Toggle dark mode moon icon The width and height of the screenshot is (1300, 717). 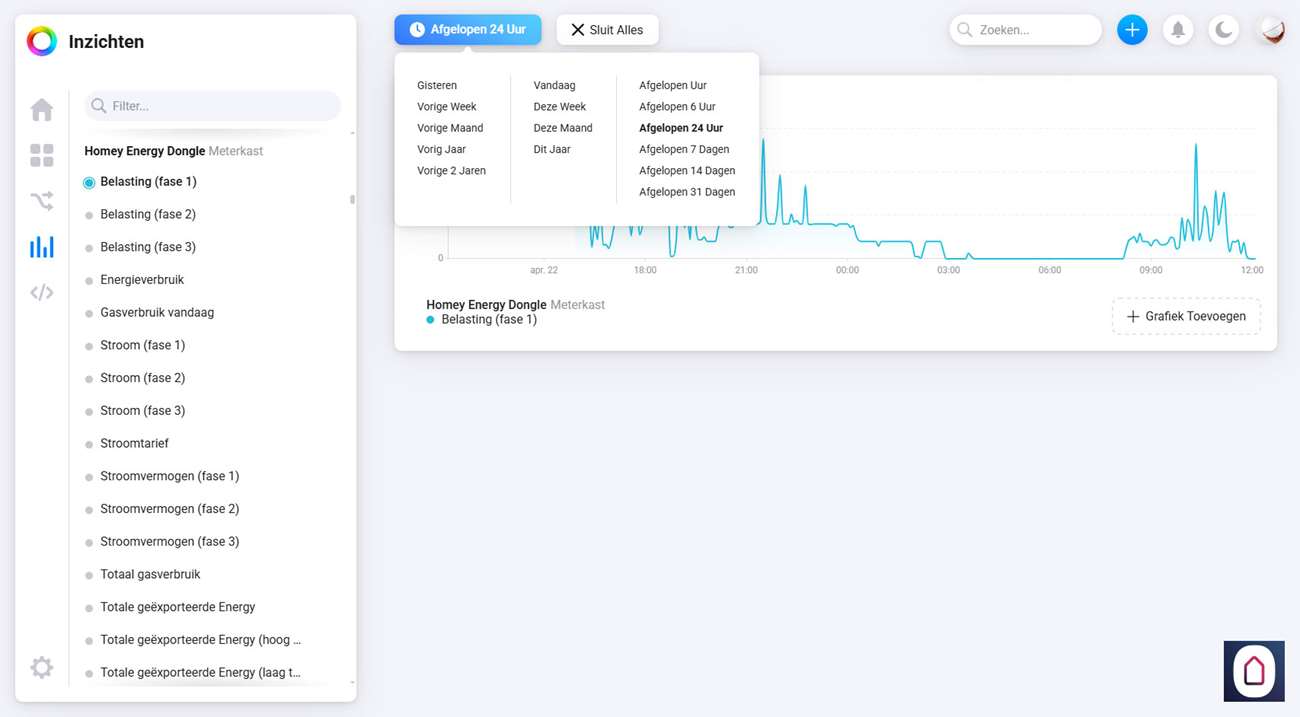[1224, 30]
